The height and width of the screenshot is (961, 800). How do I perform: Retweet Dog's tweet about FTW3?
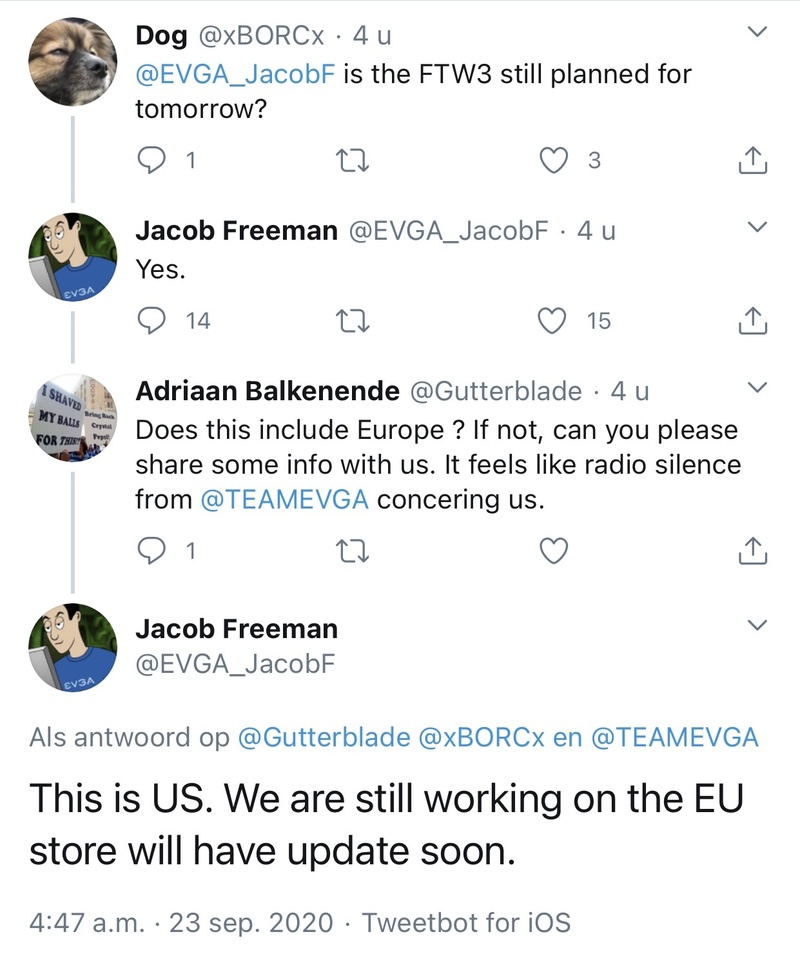click(347, 160)
